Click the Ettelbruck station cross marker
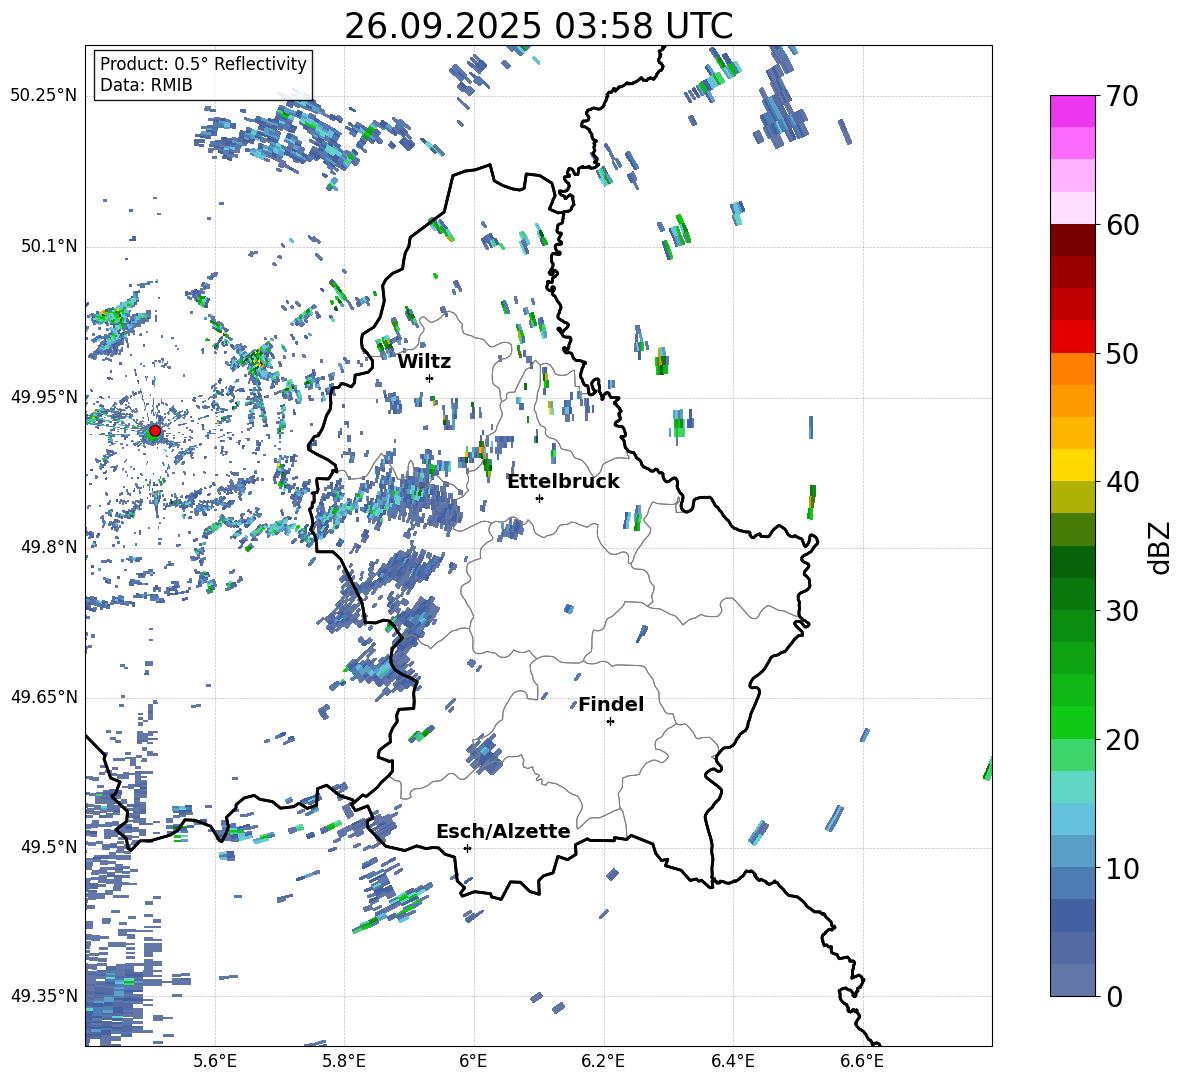The image size is (1184, 1081). point(539,498)
